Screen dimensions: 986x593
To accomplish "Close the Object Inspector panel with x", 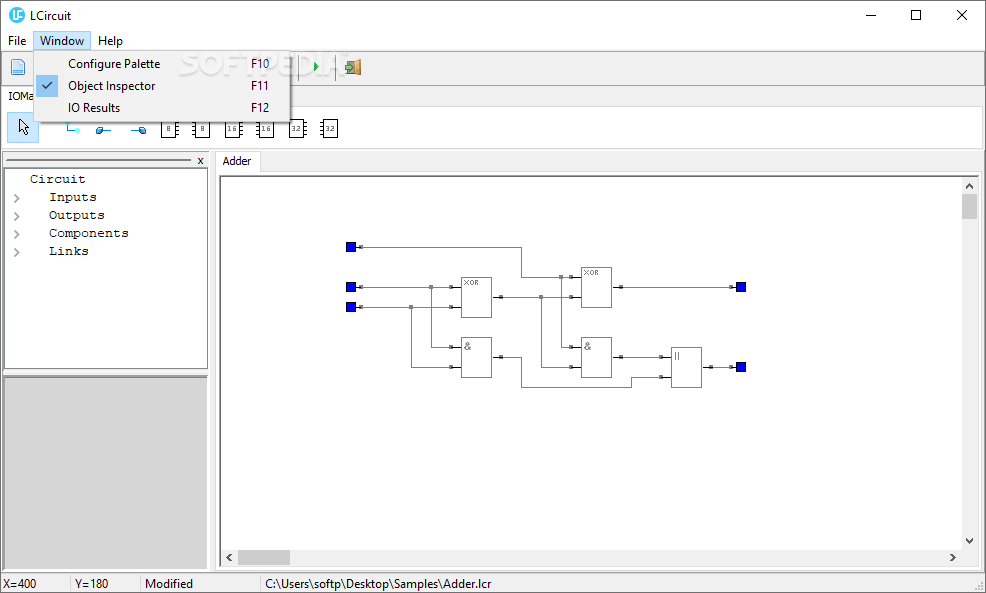I will click(201, 161).
